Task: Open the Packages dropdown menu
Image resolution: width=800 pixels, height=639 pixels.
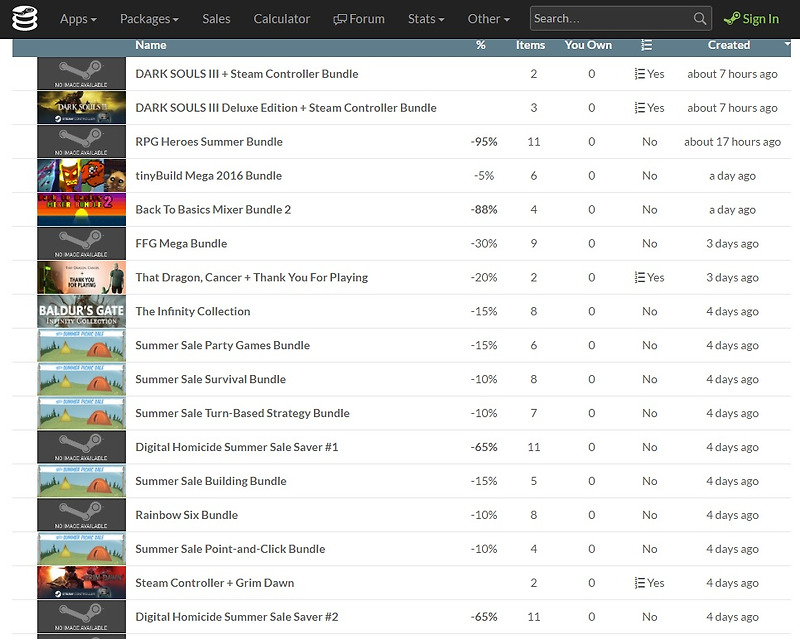Action: [x=149, y=19]
